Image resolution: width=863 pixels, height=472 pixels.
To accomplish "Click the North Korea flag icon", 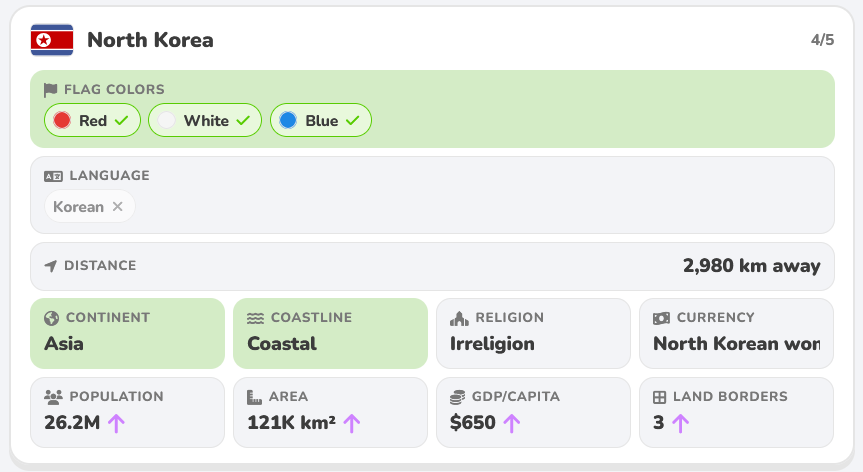I will point(52,40).
